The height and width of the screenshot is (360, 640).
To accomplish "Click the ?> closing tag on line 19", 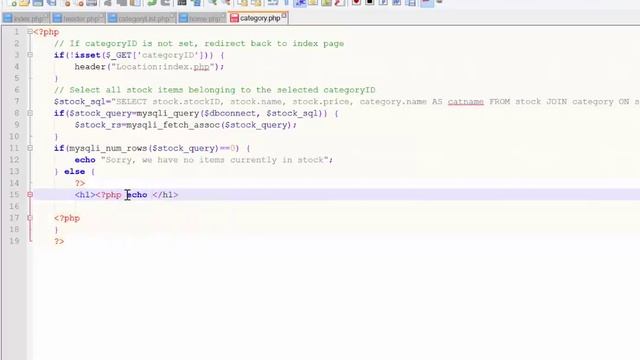I will coord(59,242).
